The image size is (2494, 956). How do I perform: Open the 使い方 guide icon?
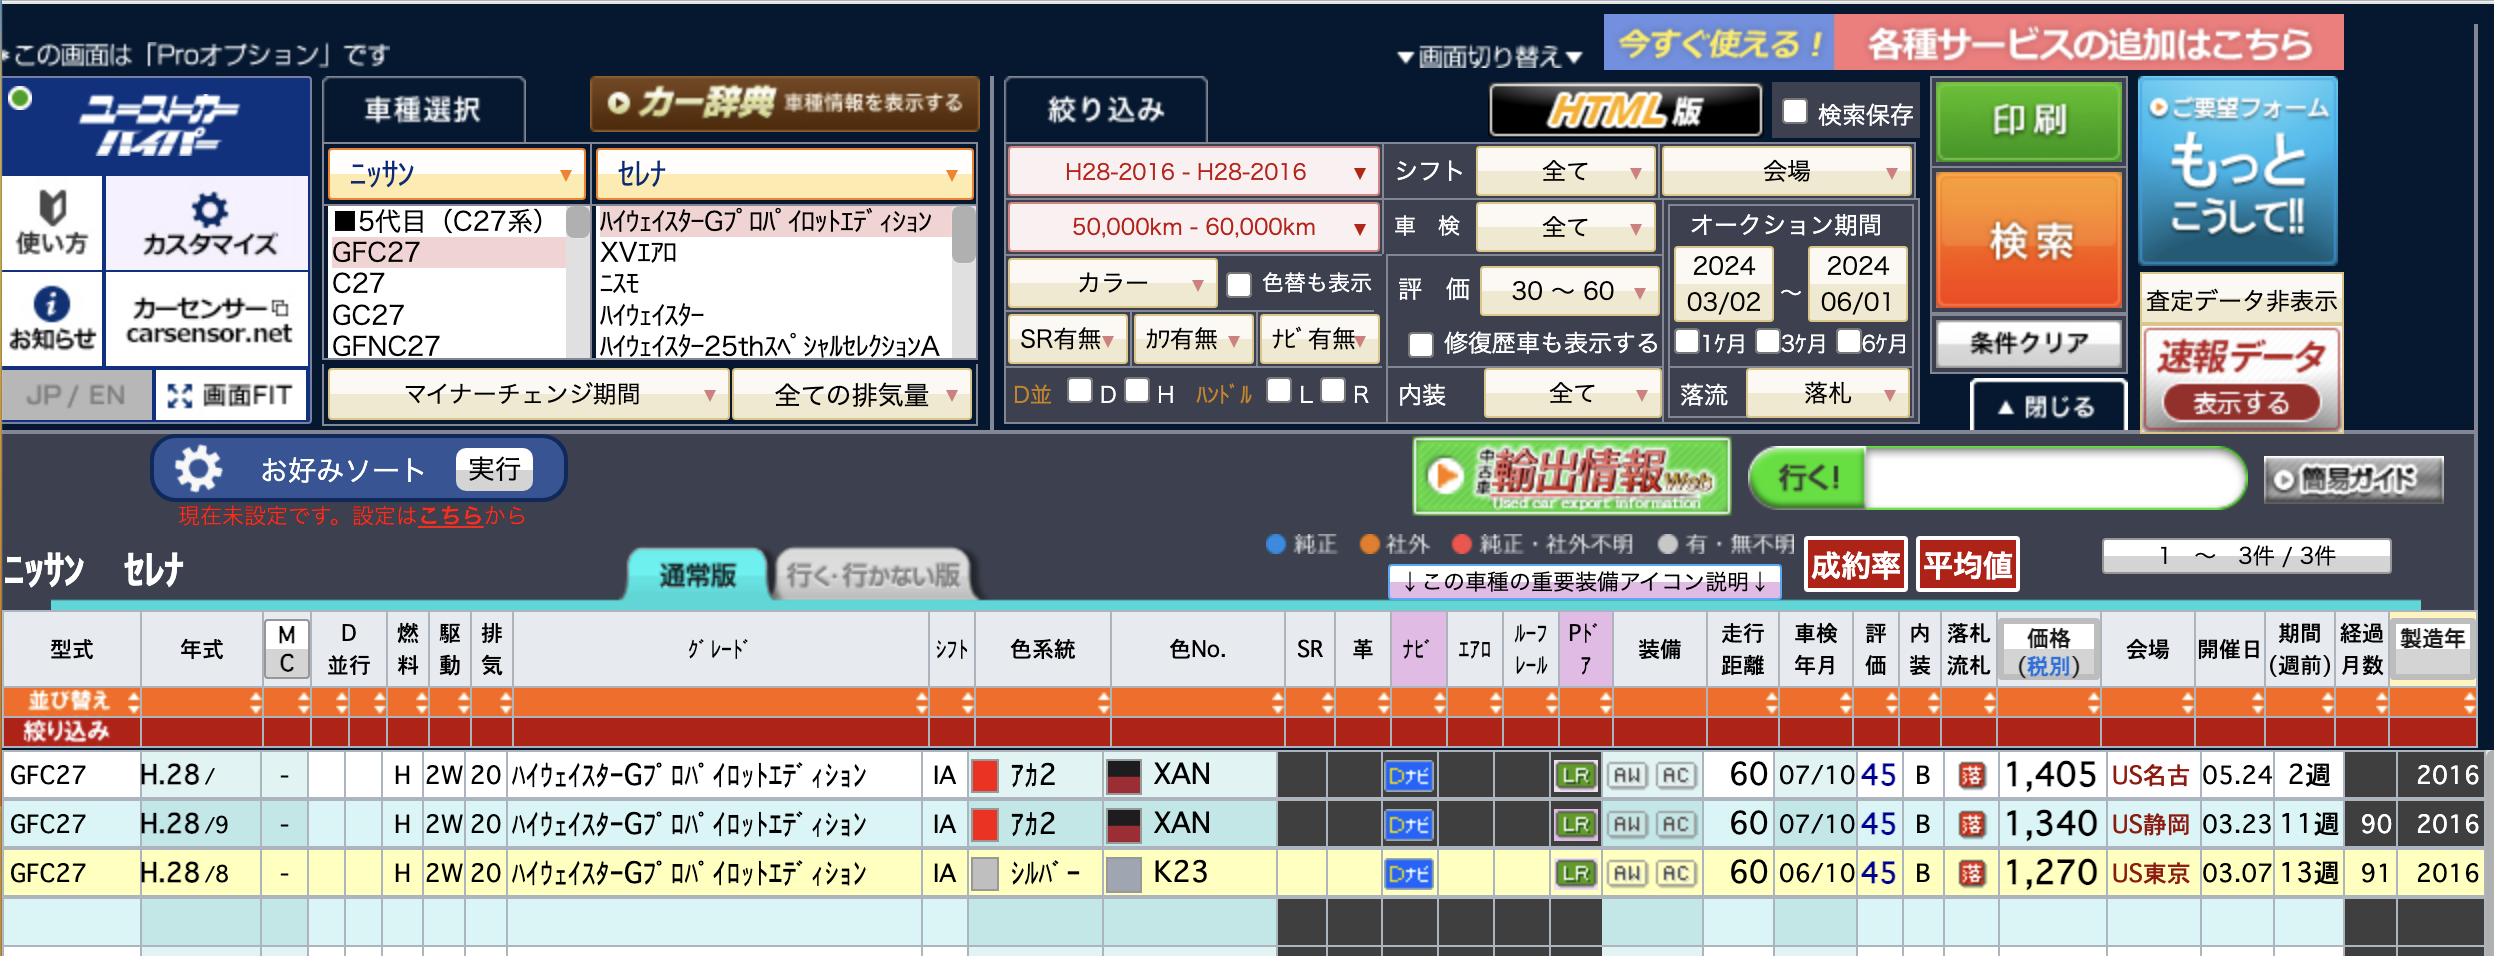(52, 222)
